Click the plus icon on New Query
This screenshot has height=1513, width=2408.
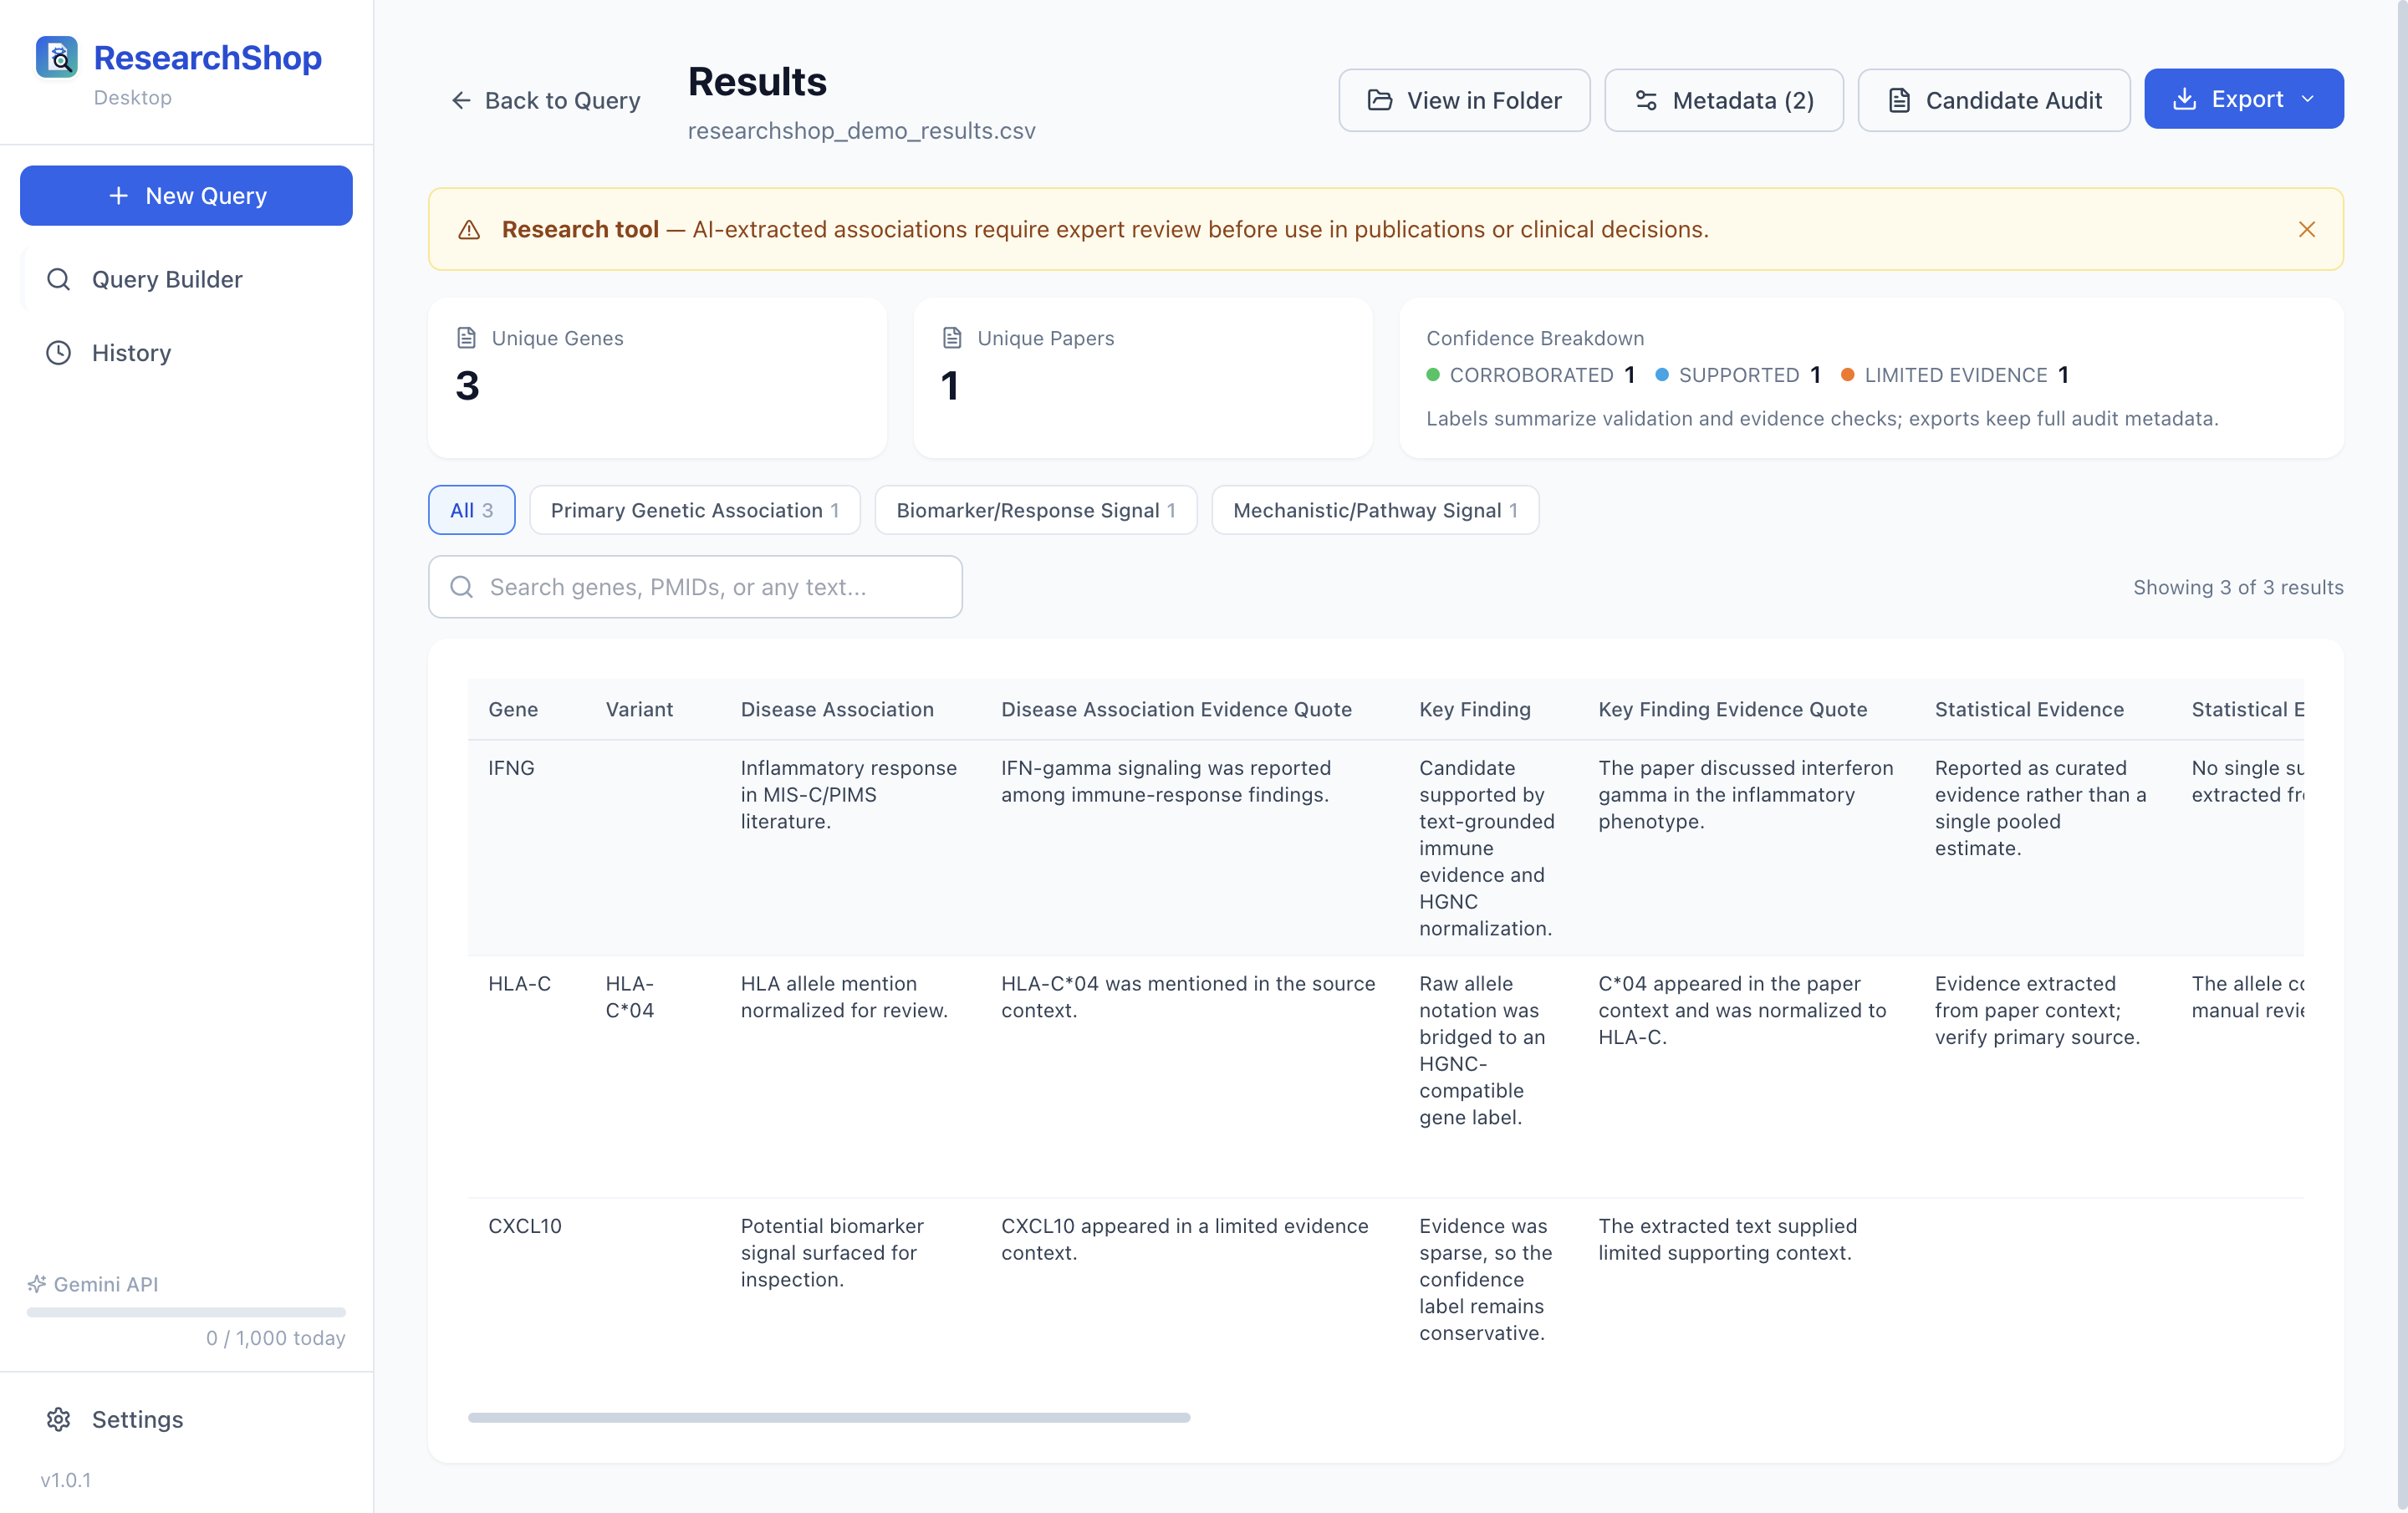pyautogui.click(x=118, y=196)
